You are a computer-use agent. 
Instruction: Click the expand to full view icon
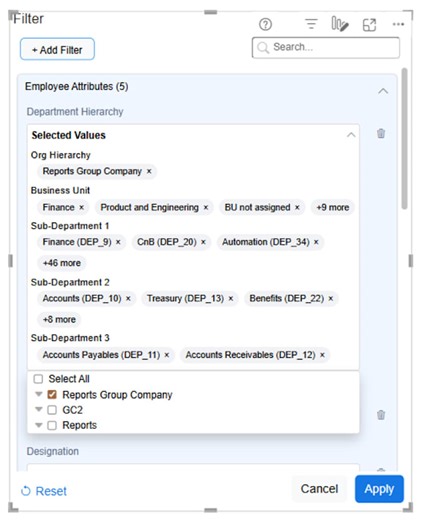click(369, 25)
